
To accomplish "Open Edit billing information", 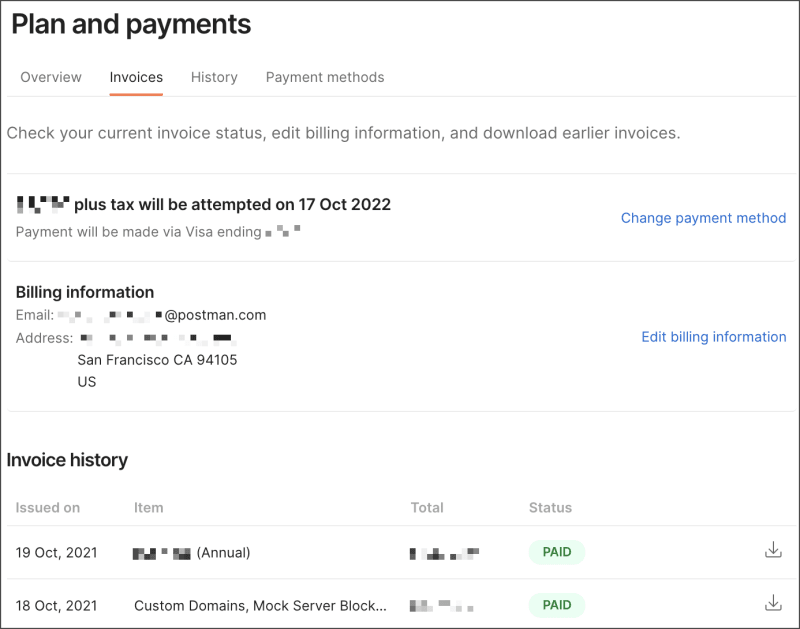I will 713,337.
